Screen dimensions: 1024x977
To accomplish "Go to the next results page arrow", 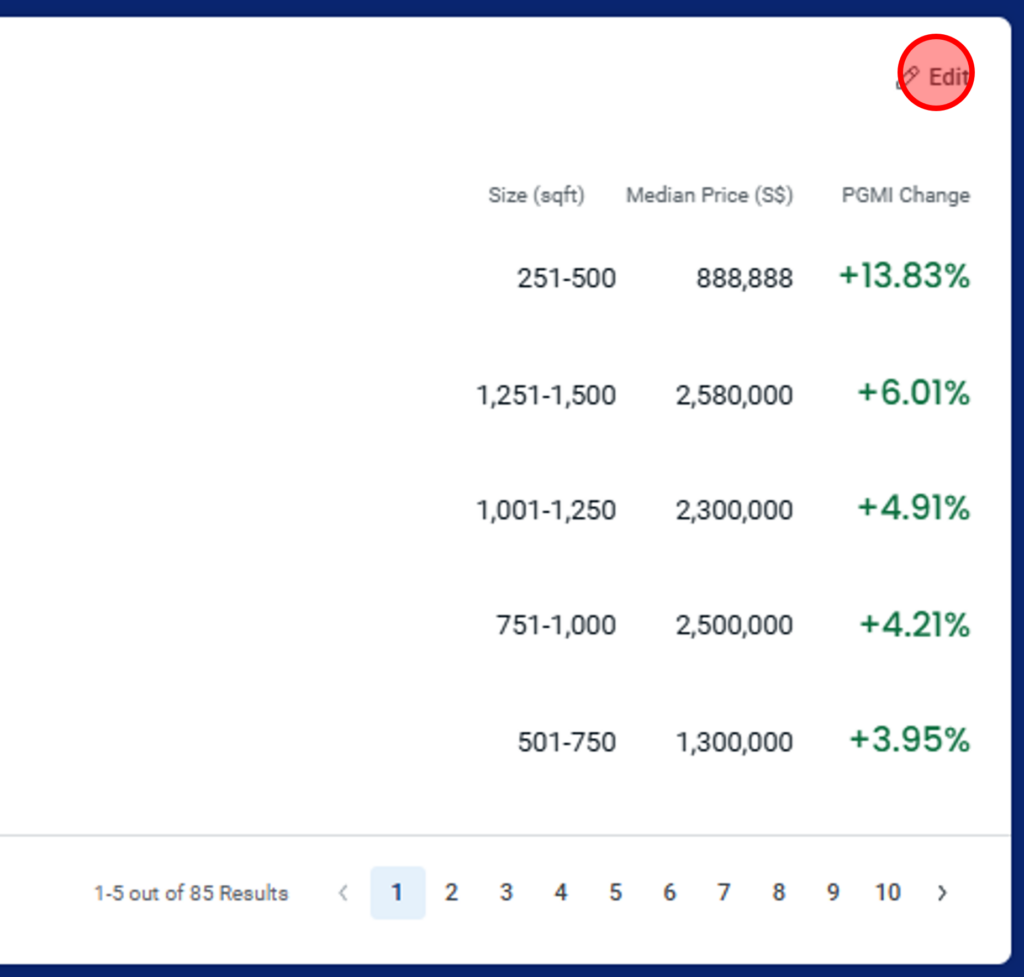I will pyautogui.click(x=942, y=893).
